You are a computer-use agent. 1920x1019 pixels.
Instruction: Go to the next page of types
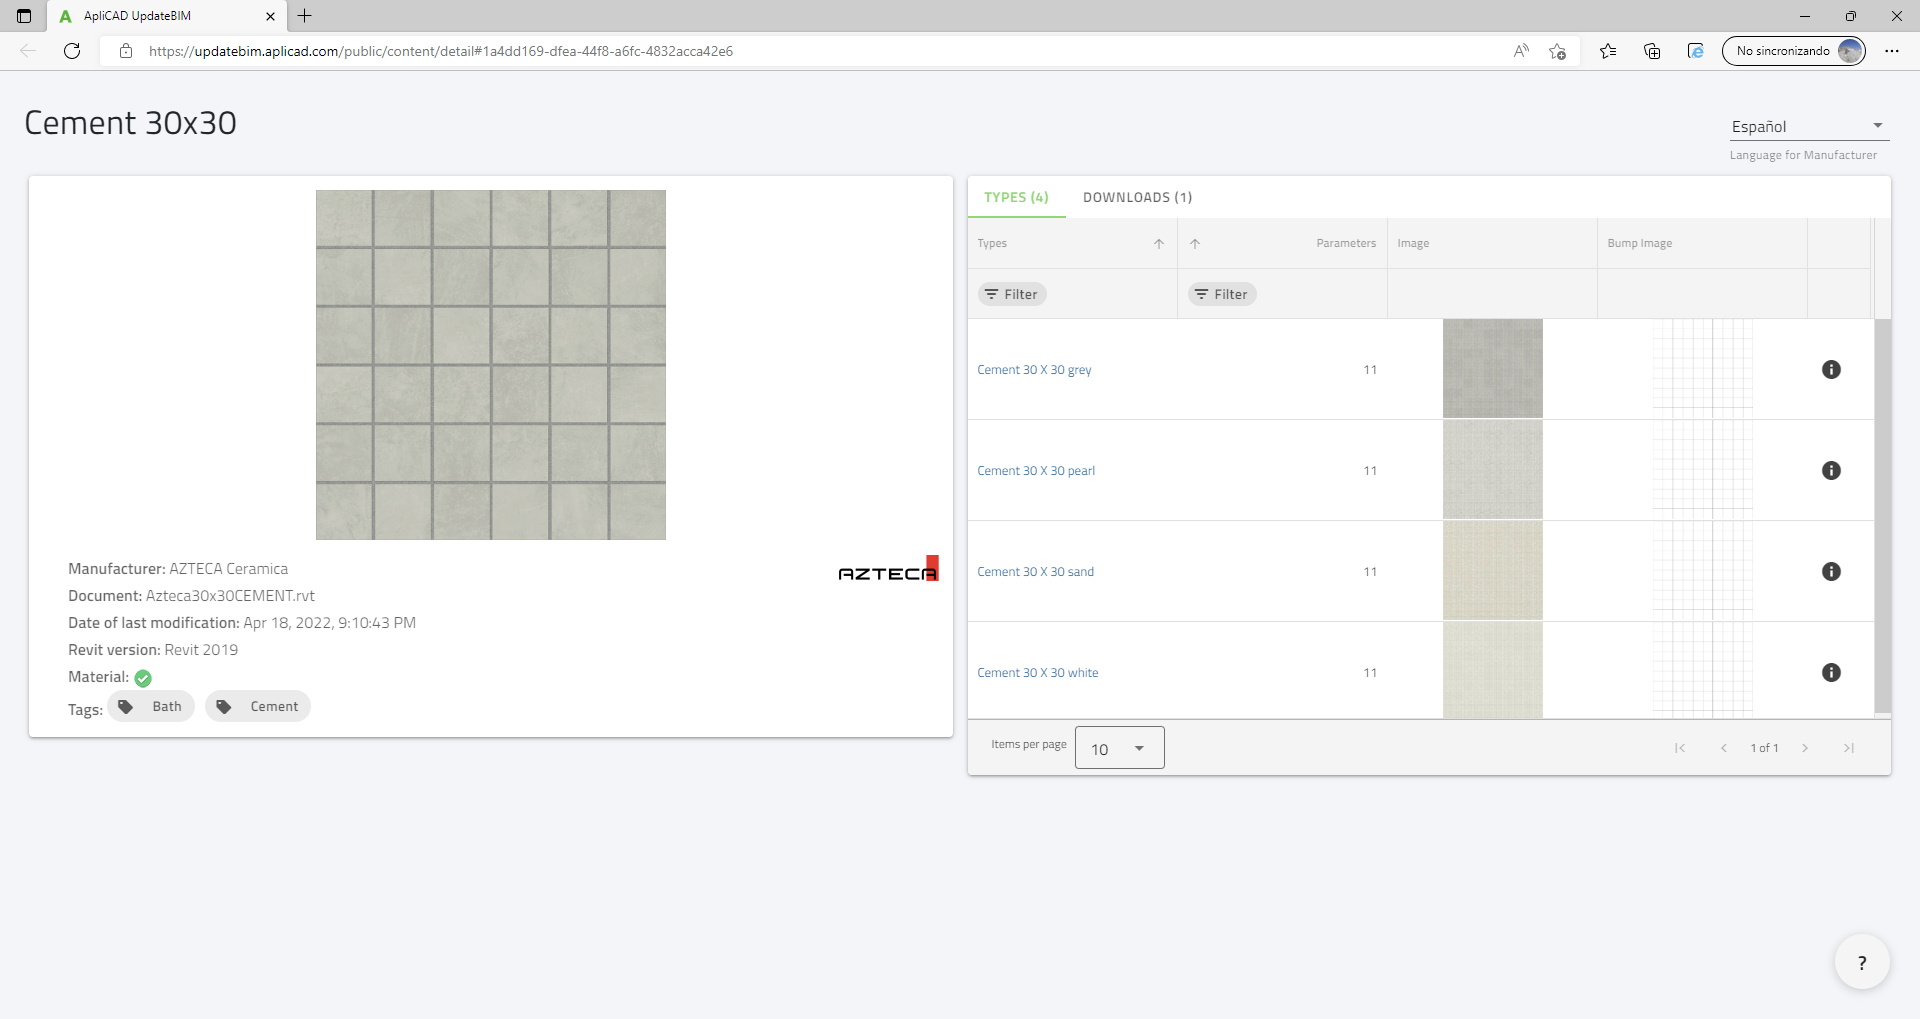(1806, 747)
